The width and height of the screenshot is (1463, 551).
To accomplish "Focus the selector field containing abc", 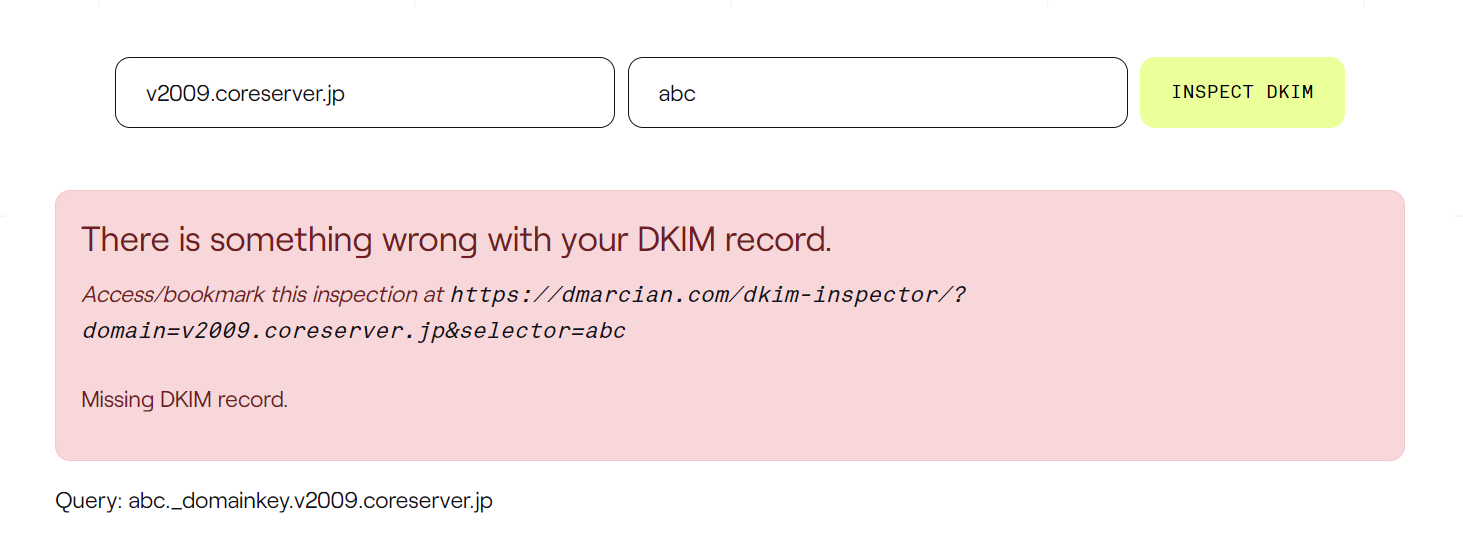I will [878, 92].
